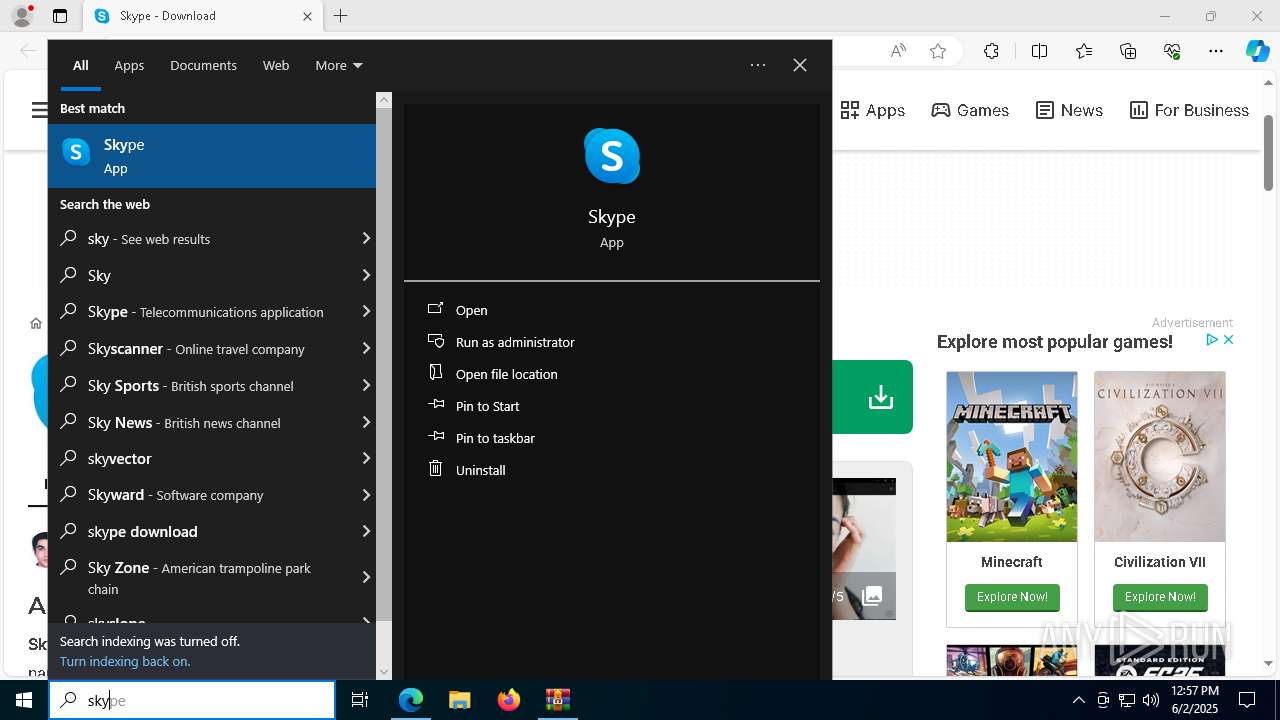
Task: Click the taskbar search input box
Action: point(192,700)
